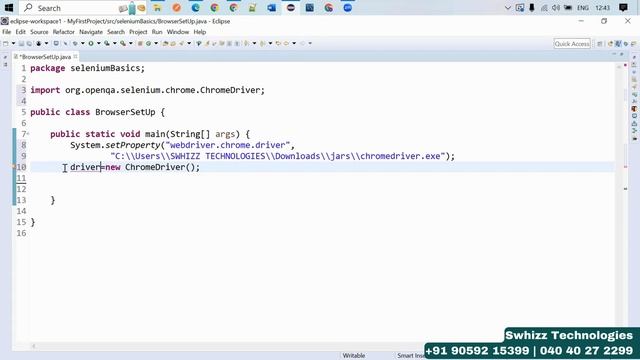The width and height of the screenshot is (640, 360).
Task: Switch to the highlighted Java perspective icon
Action: pyautogui.click(x=618, y=44)
